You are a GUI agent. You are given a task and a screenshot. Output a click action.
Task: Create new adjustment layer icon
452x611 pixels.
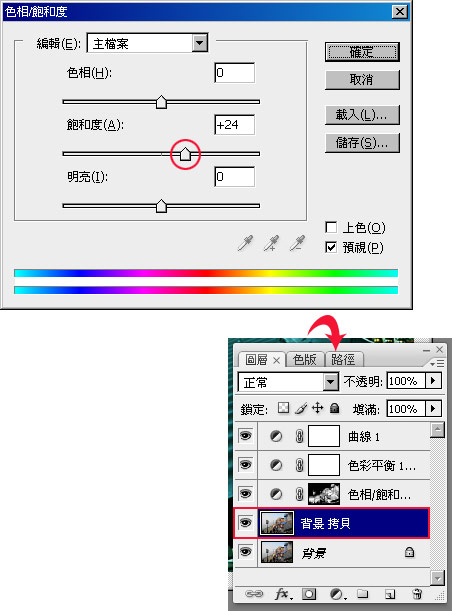tap(337, 594)
